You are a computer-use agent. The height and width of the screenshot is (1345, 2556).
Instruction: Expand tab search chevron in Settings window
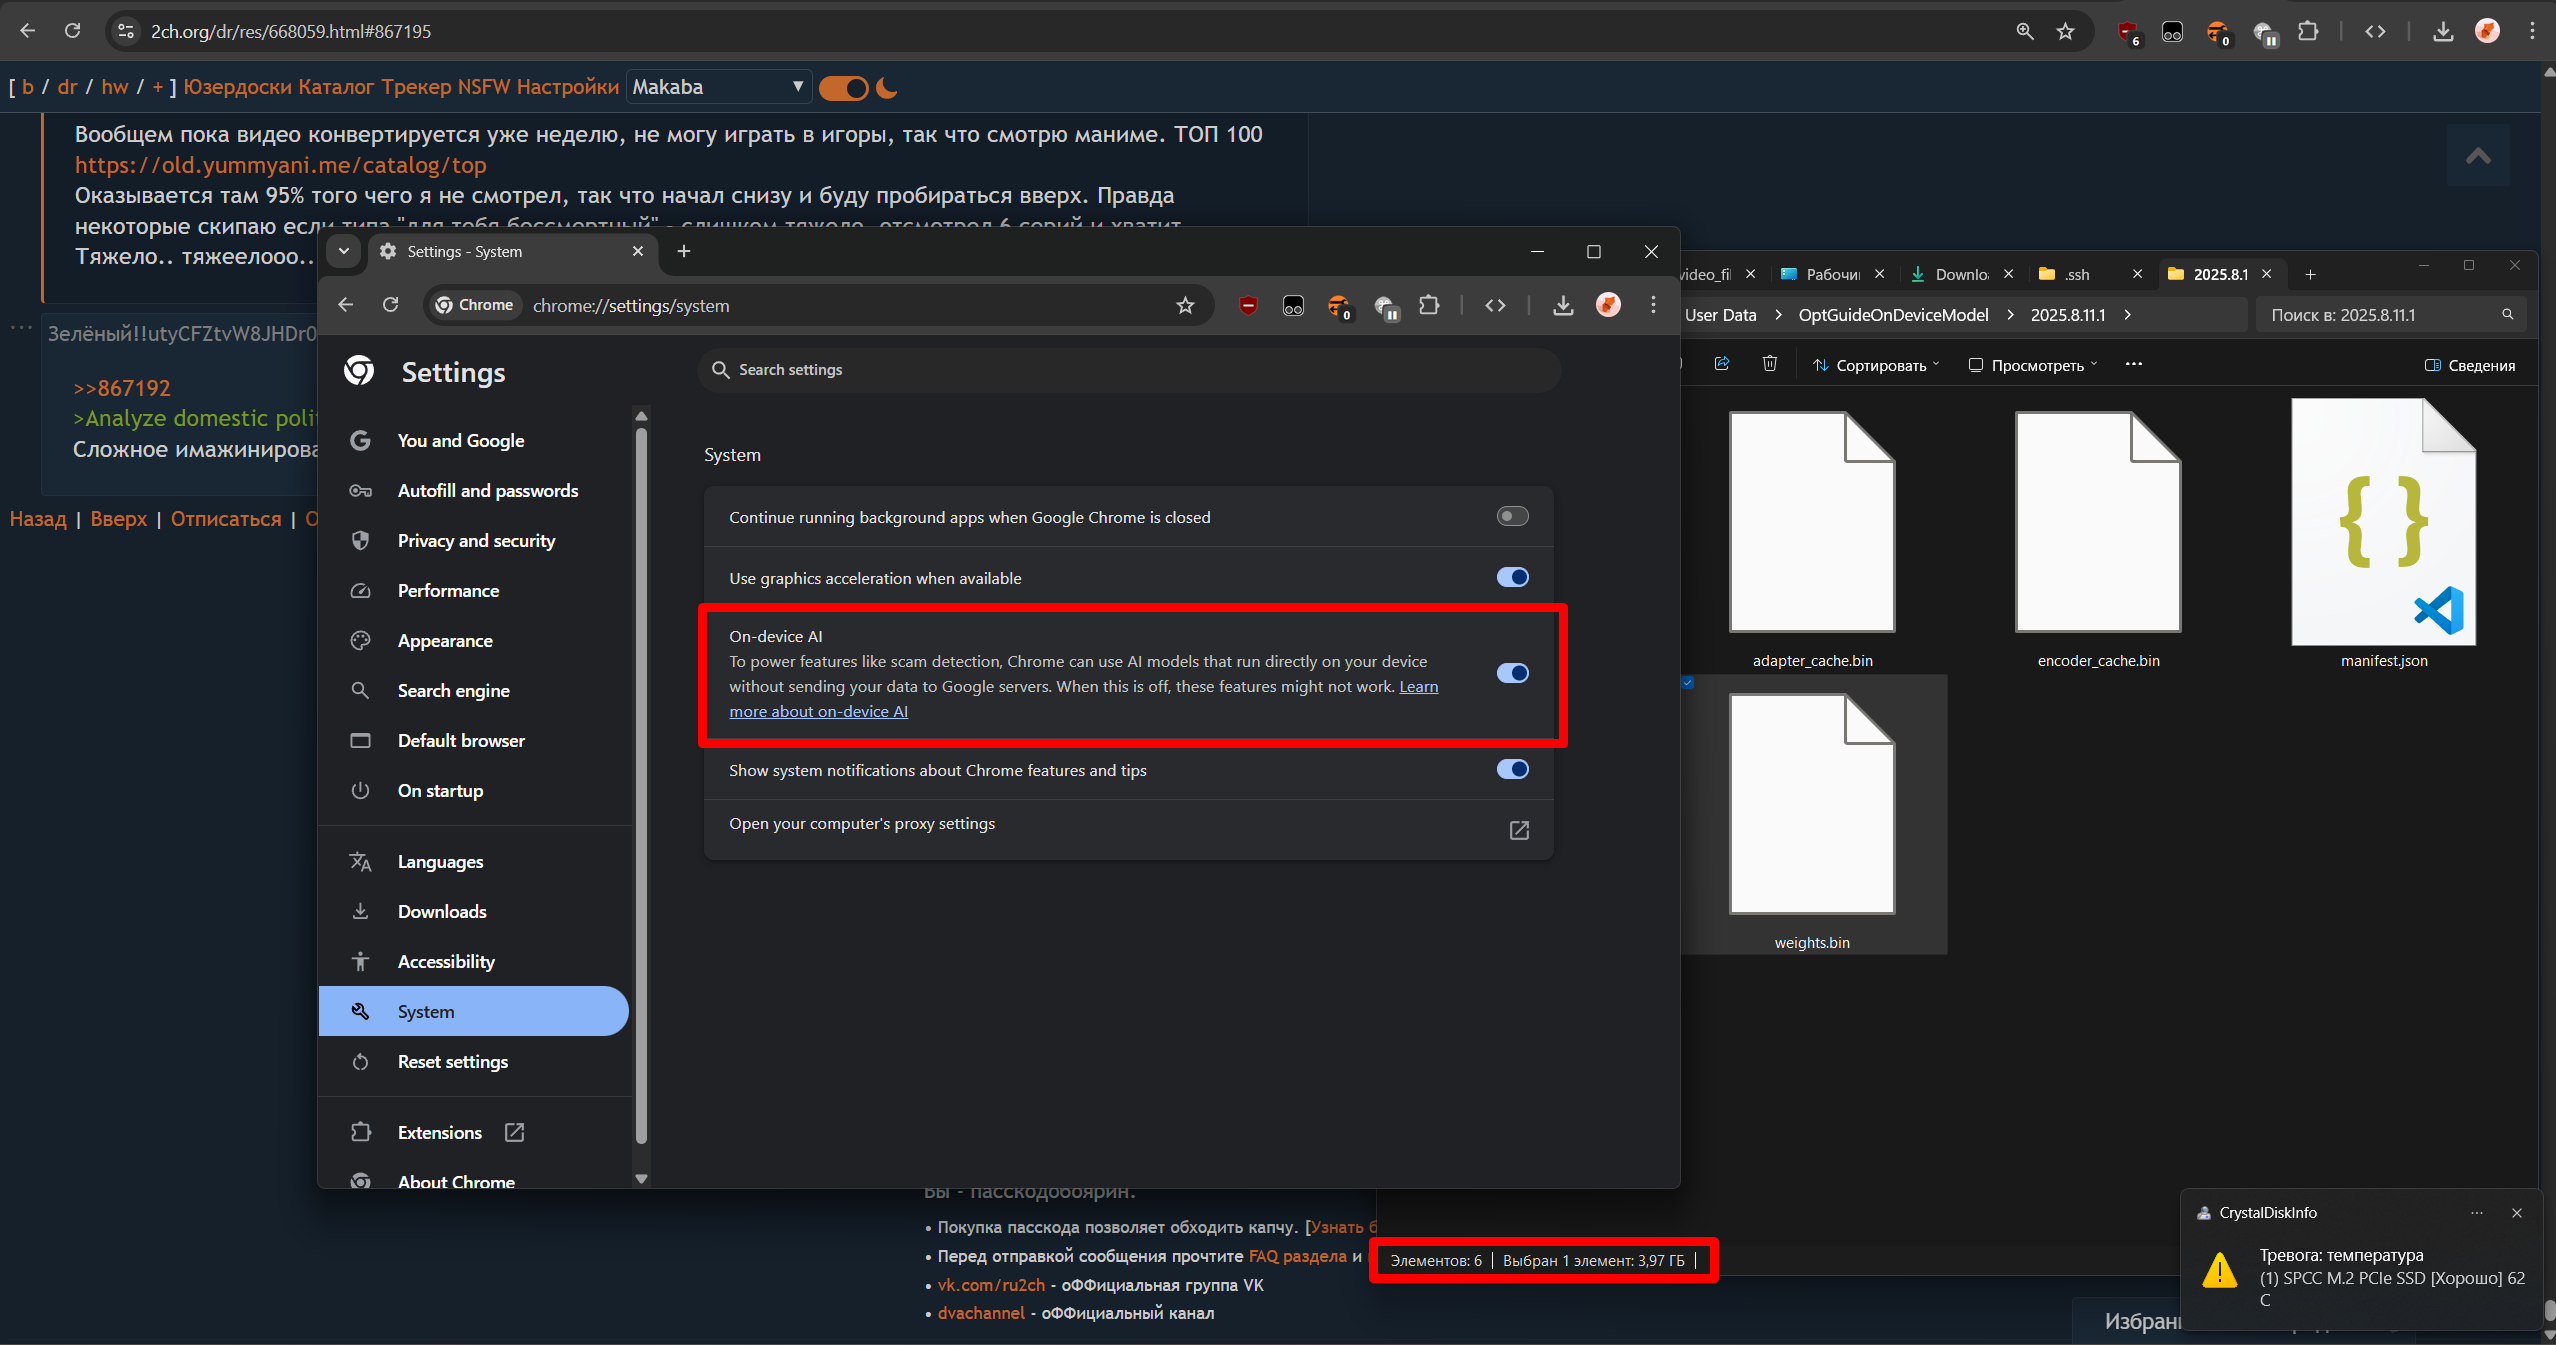[343, 251]
